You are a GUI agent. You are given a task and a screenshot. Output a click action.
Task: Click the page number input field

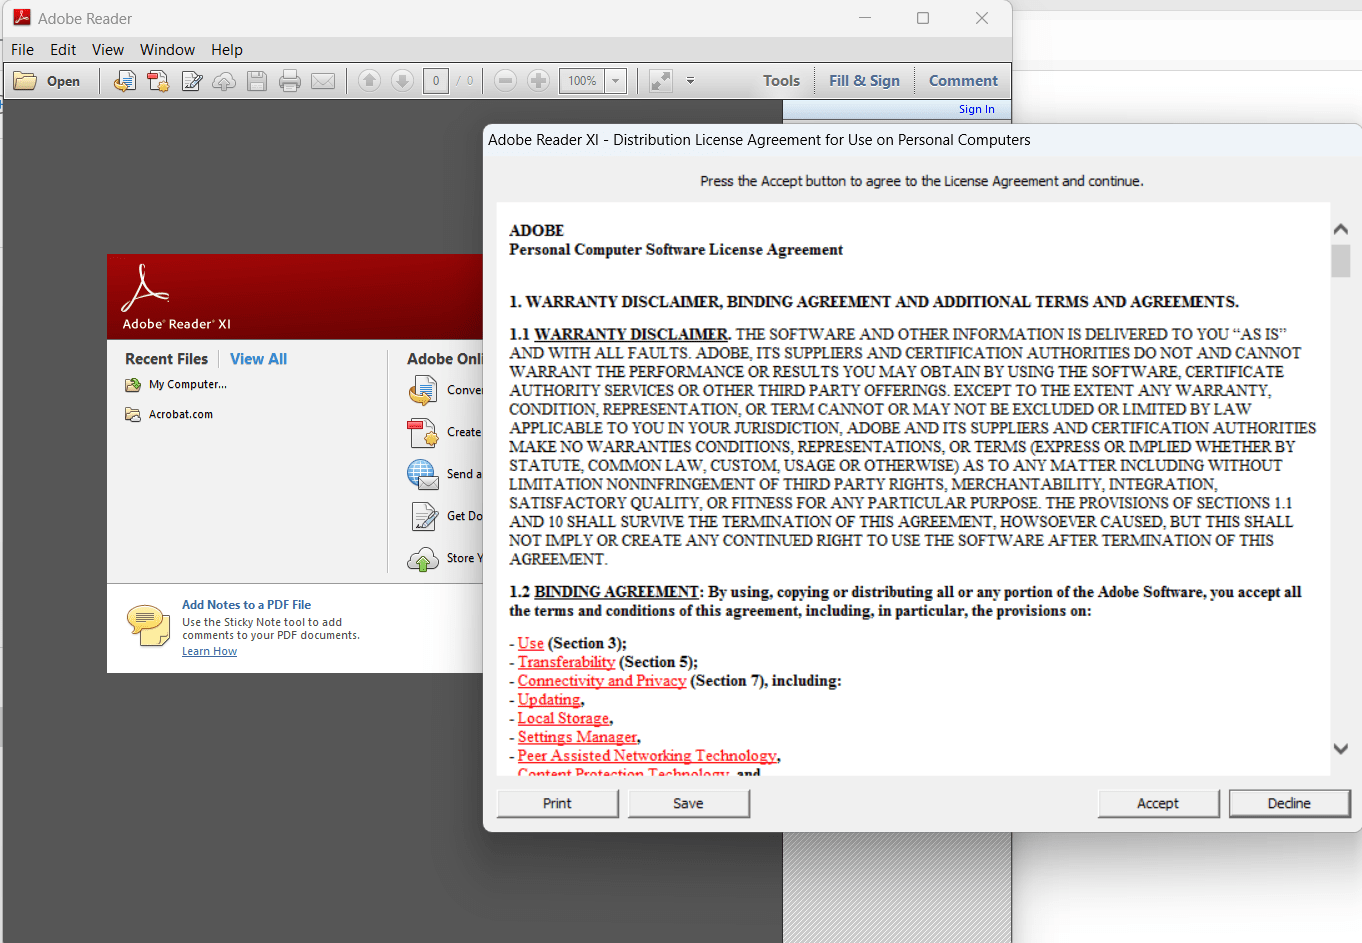[x=436, y=81]
